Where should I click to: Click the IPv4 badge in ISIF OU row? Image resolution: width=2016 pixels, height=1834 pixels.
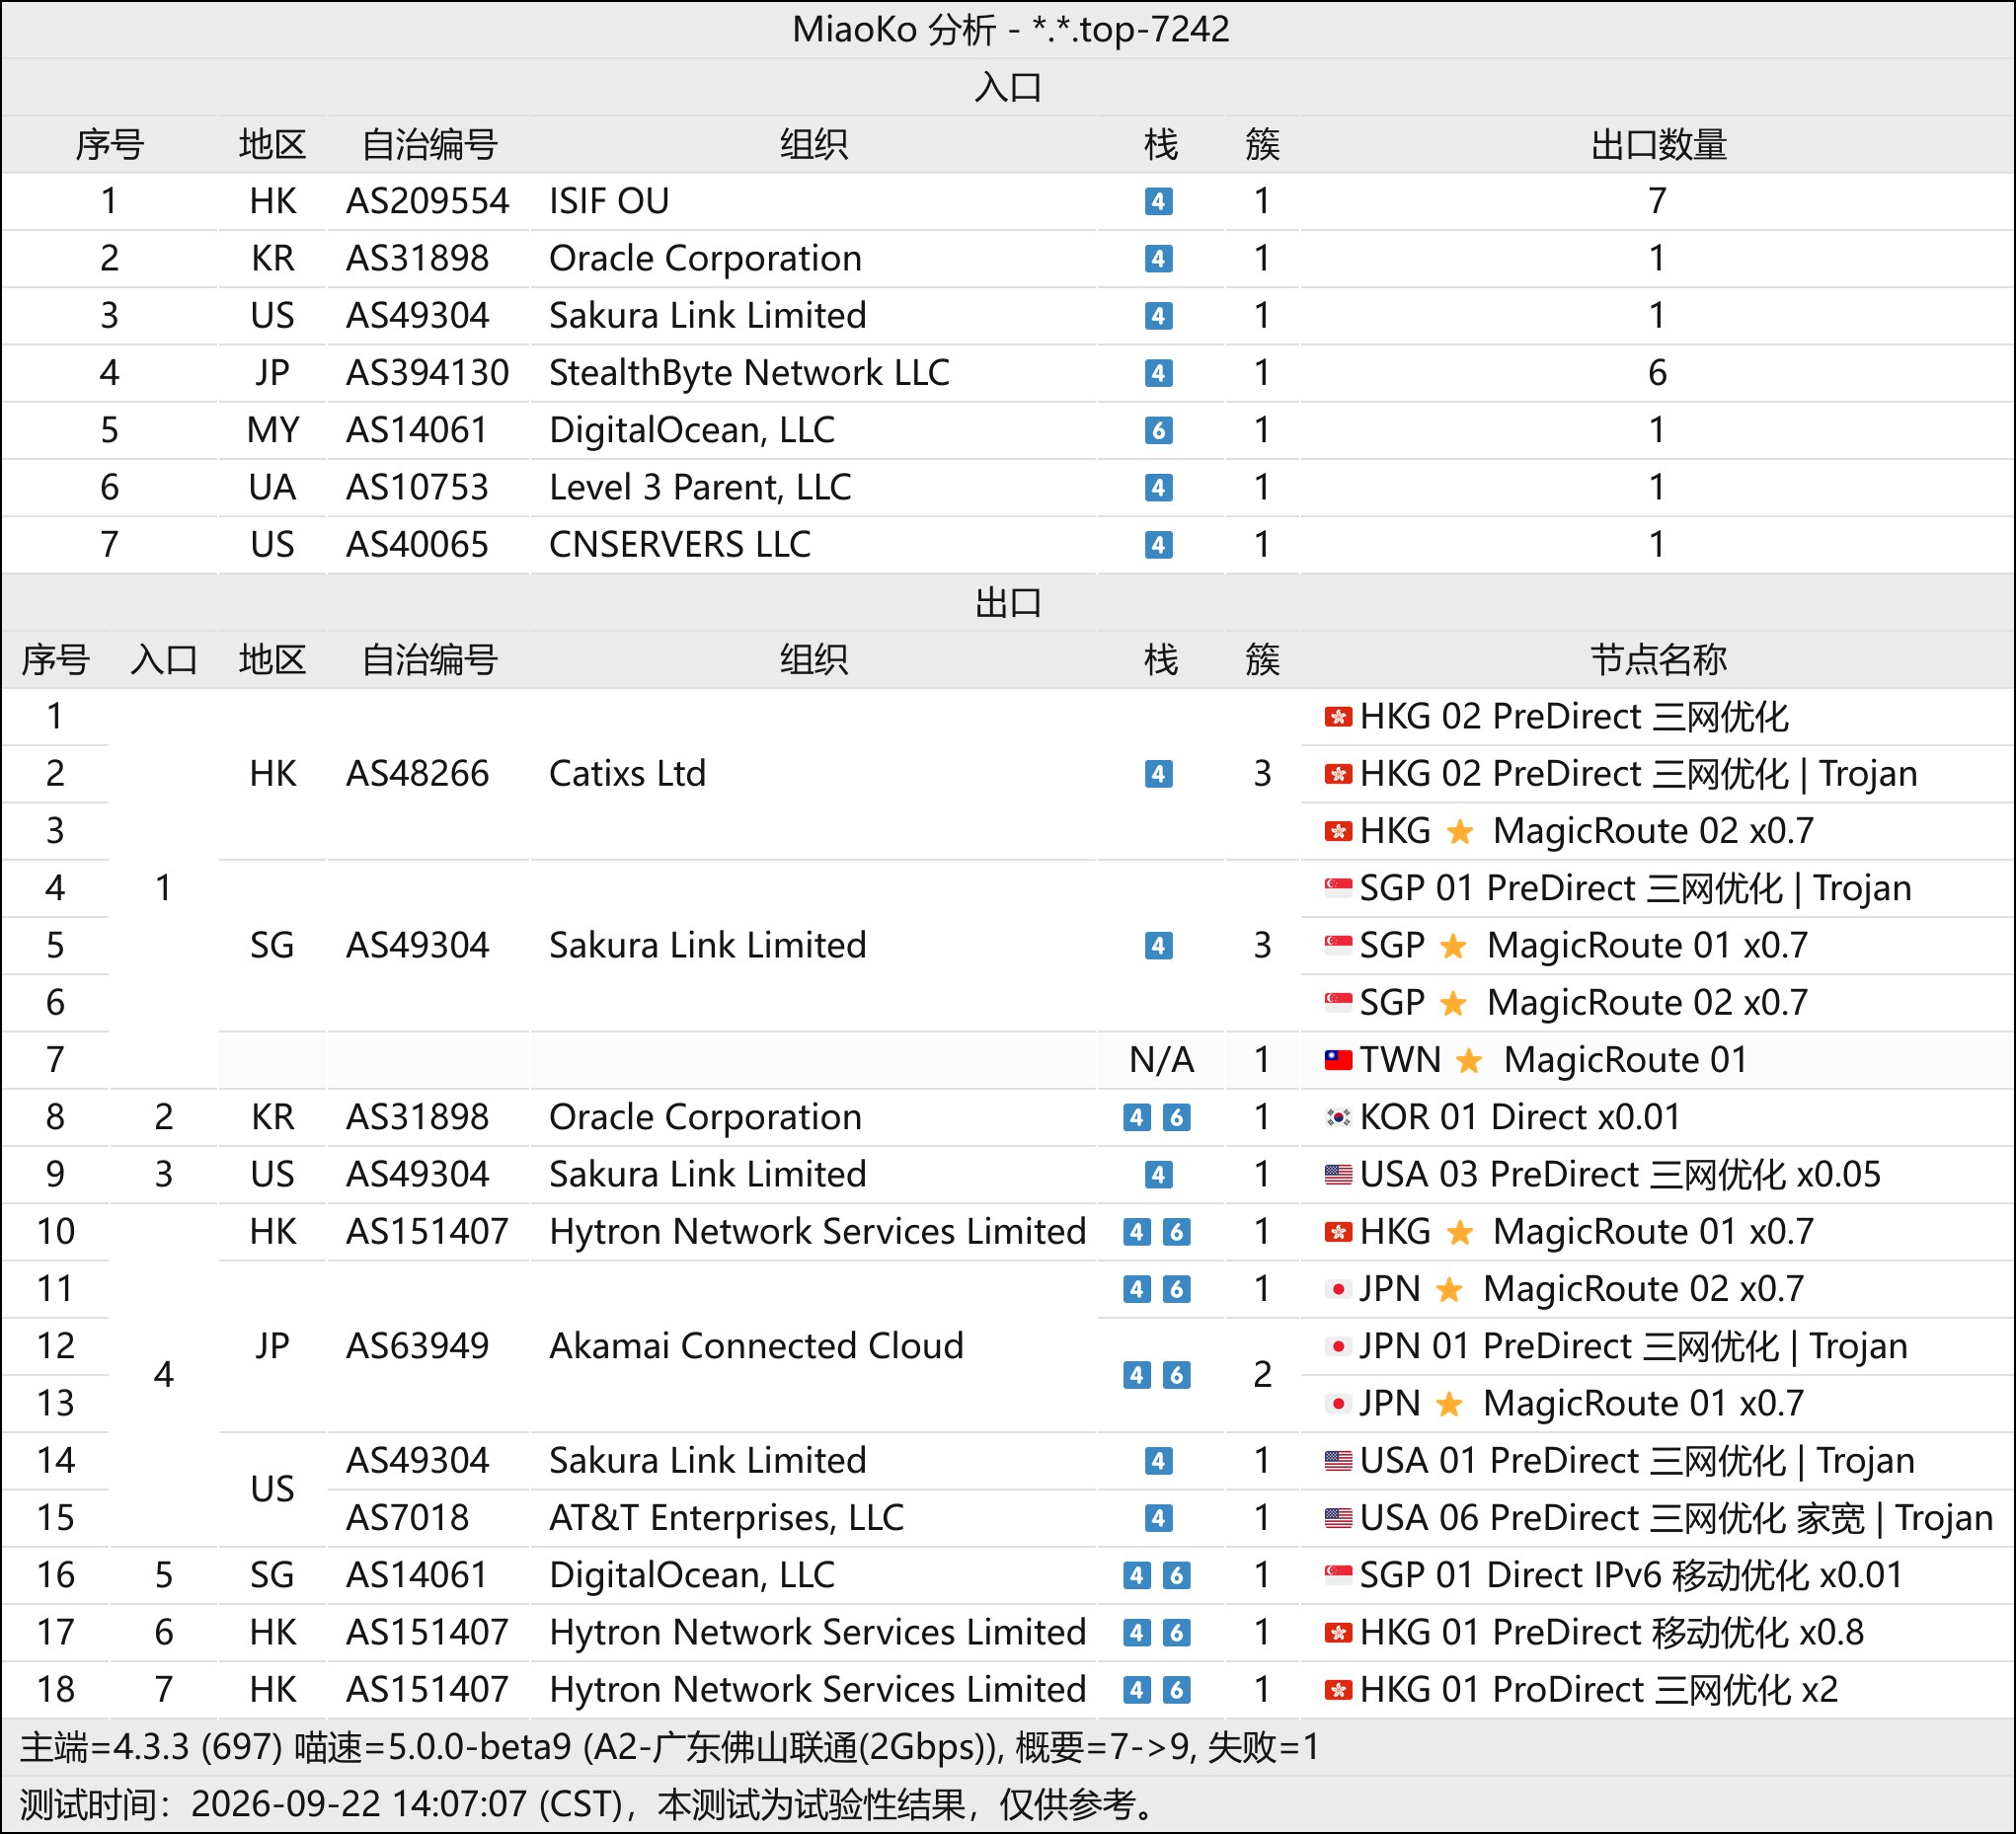tap(1158, 202)
